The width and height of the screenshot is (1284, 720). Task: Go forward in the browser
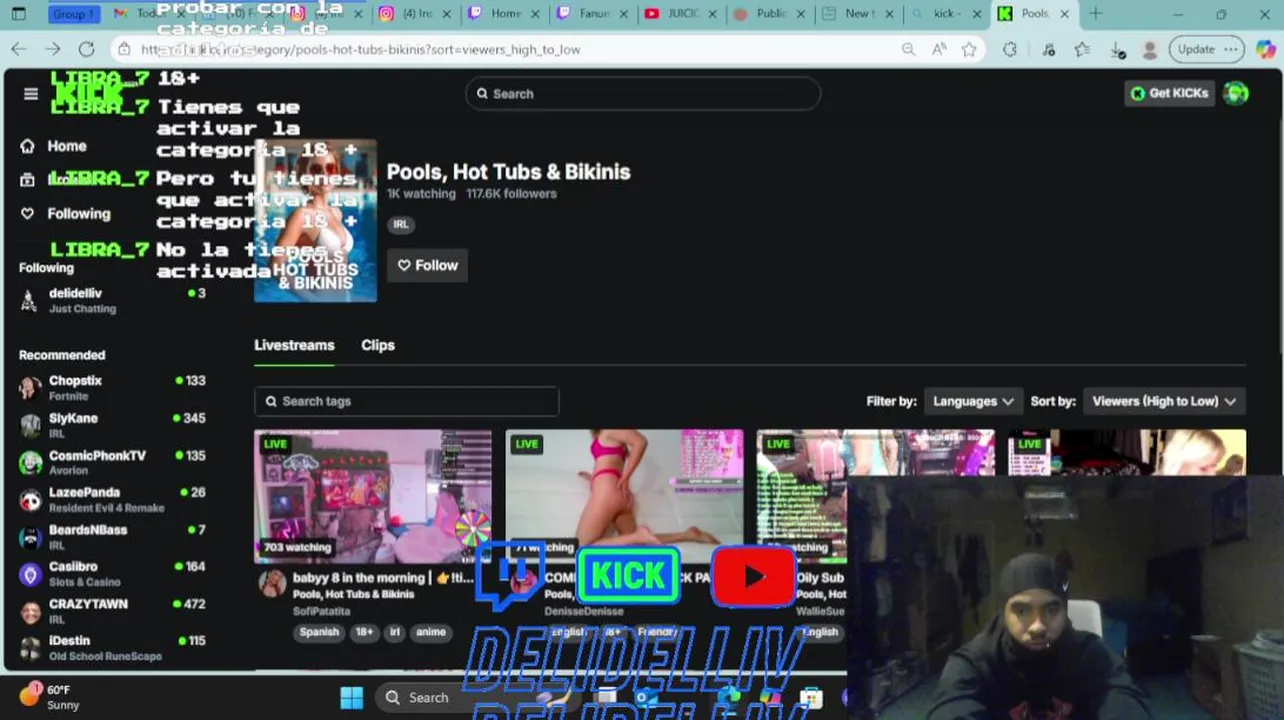(x=52, y=49)
